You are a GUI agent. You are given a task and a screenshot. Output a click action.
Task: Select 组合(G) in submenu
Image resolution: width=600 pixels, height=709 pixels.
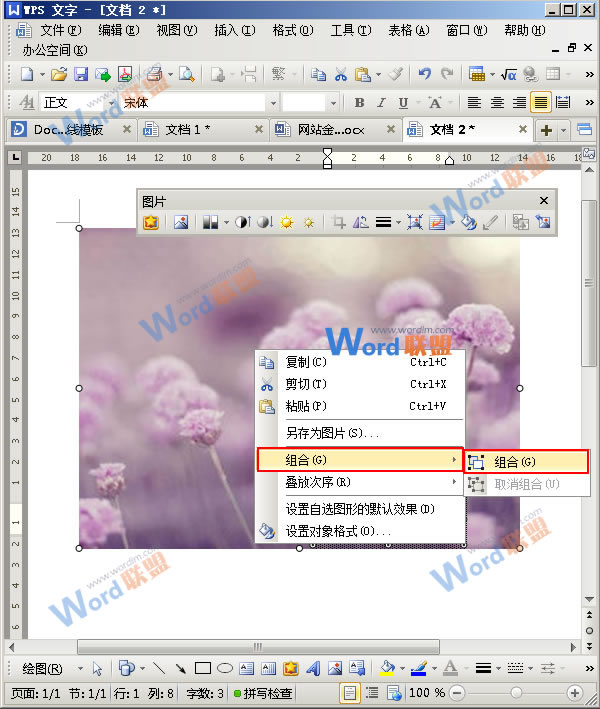click(527, 462)
